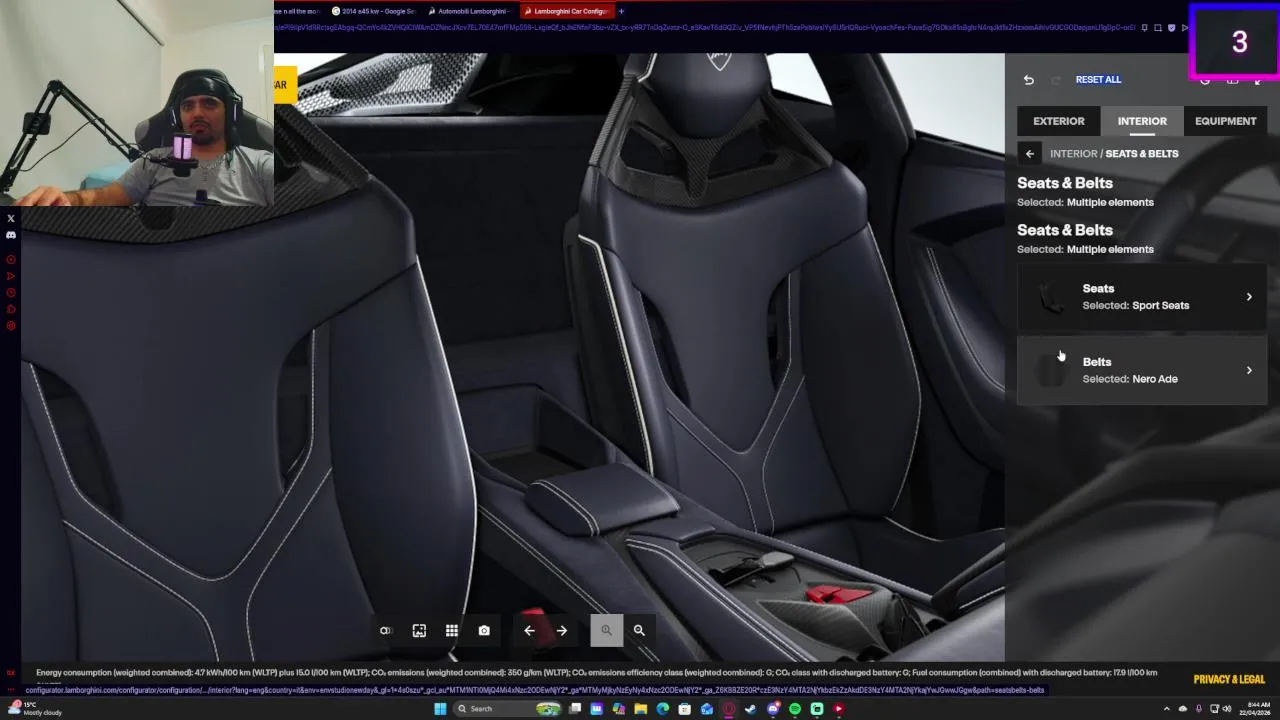Switch to the EXTERIOR tab
Image resolution: width=1280 pixels, height=720 pixels.
1058,121
